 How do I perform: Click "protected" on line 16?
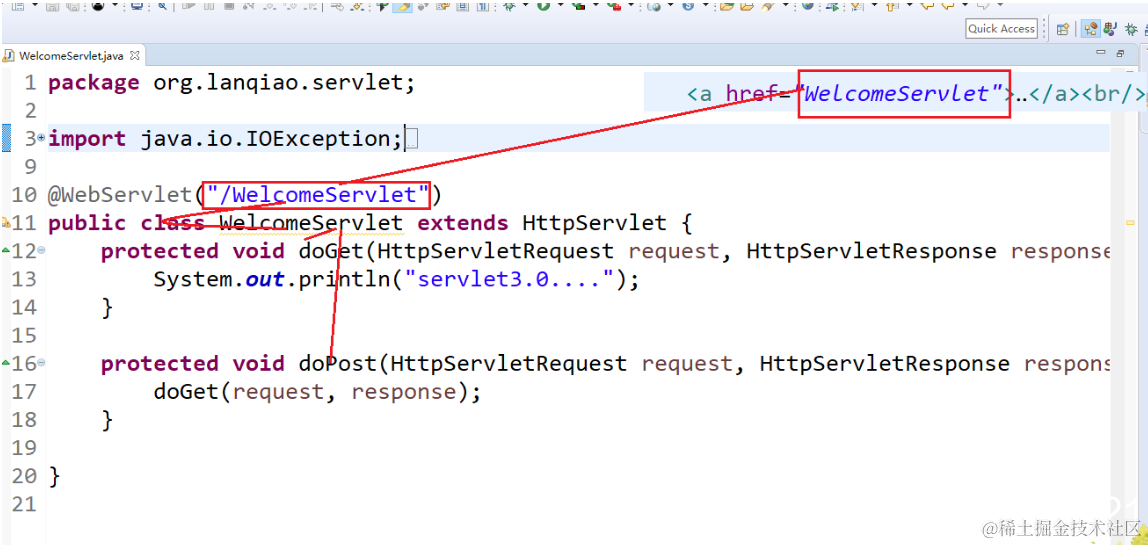(160, 363)
